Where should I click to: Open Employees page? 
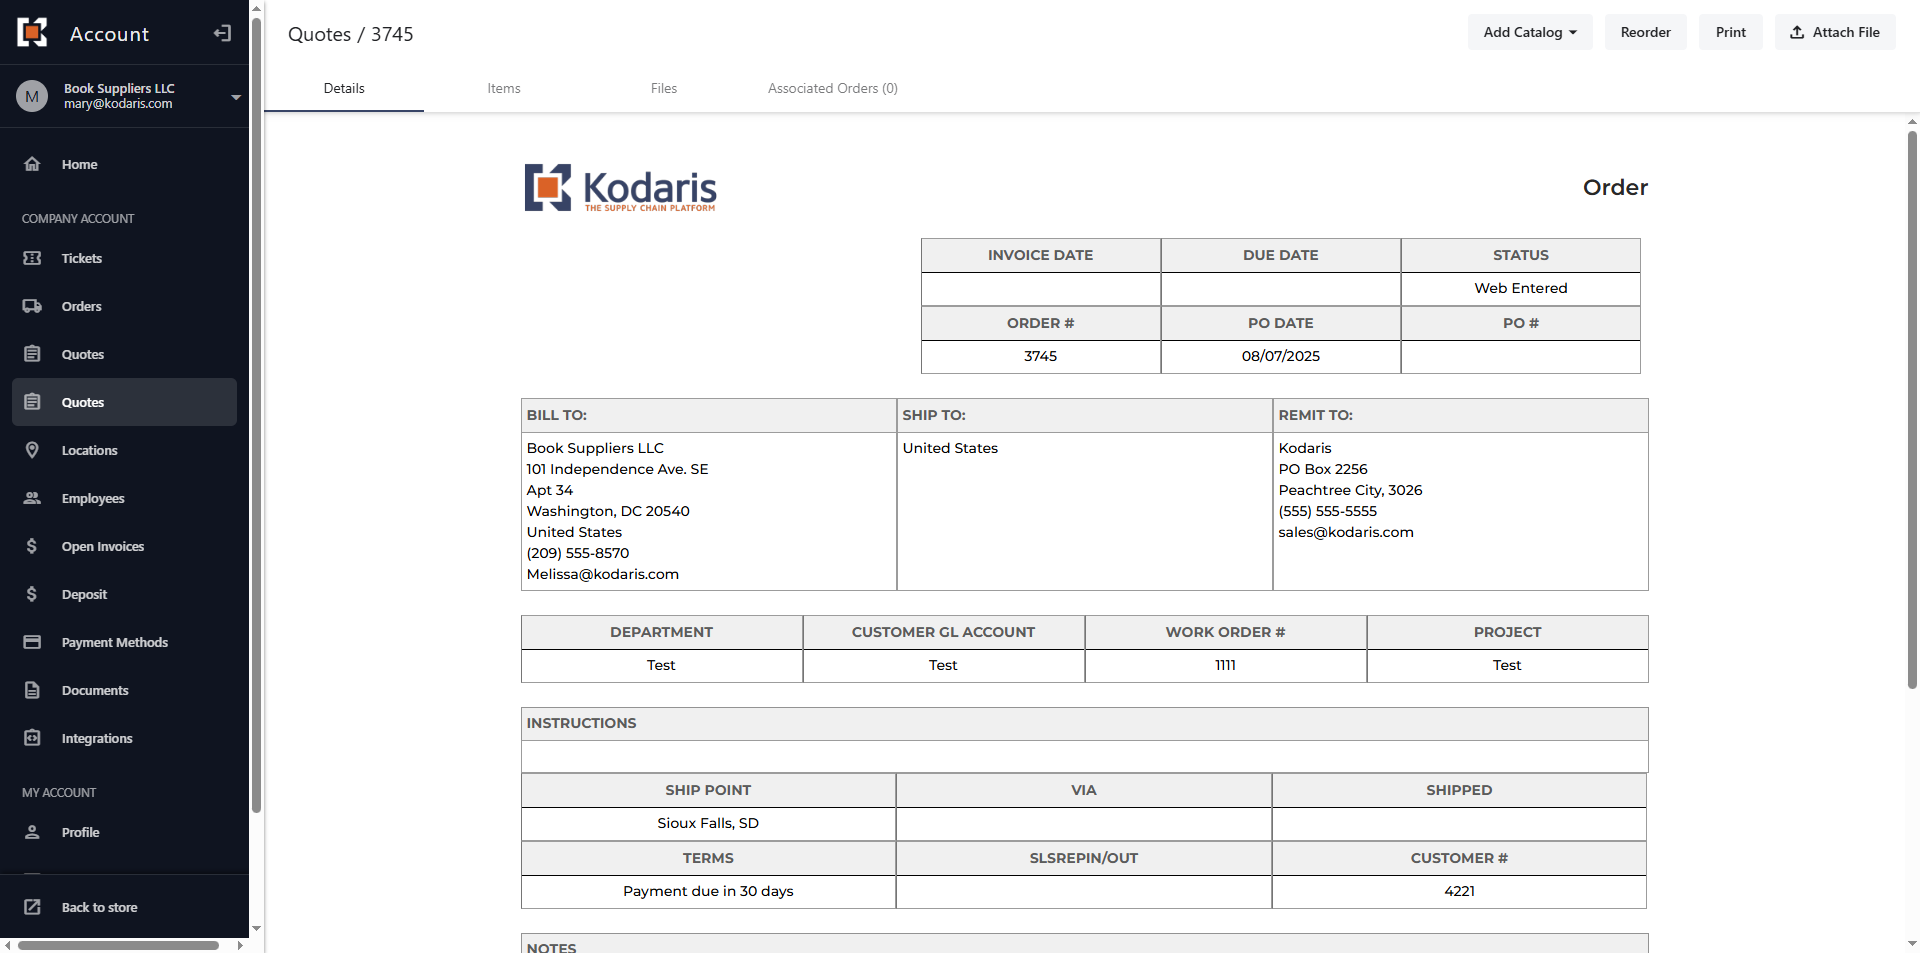point(124,498)
